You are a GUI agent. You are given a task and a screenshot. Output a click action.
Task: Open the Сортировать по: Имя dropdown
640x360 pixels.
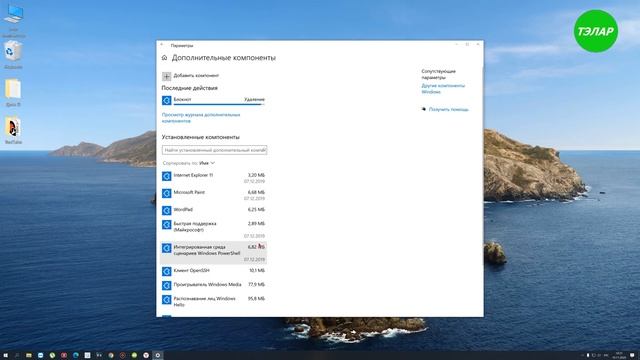(189, 163)
